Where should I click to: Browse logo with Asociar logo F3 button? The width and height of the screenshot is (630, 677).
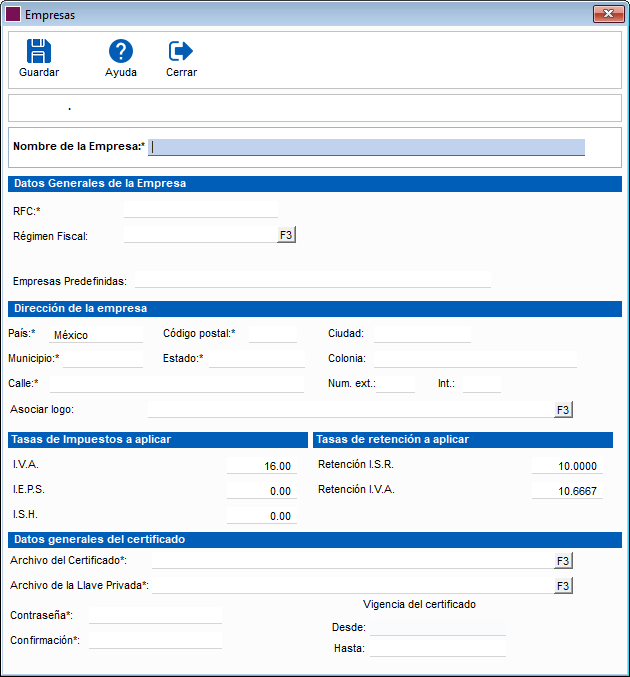click(563, 409)
